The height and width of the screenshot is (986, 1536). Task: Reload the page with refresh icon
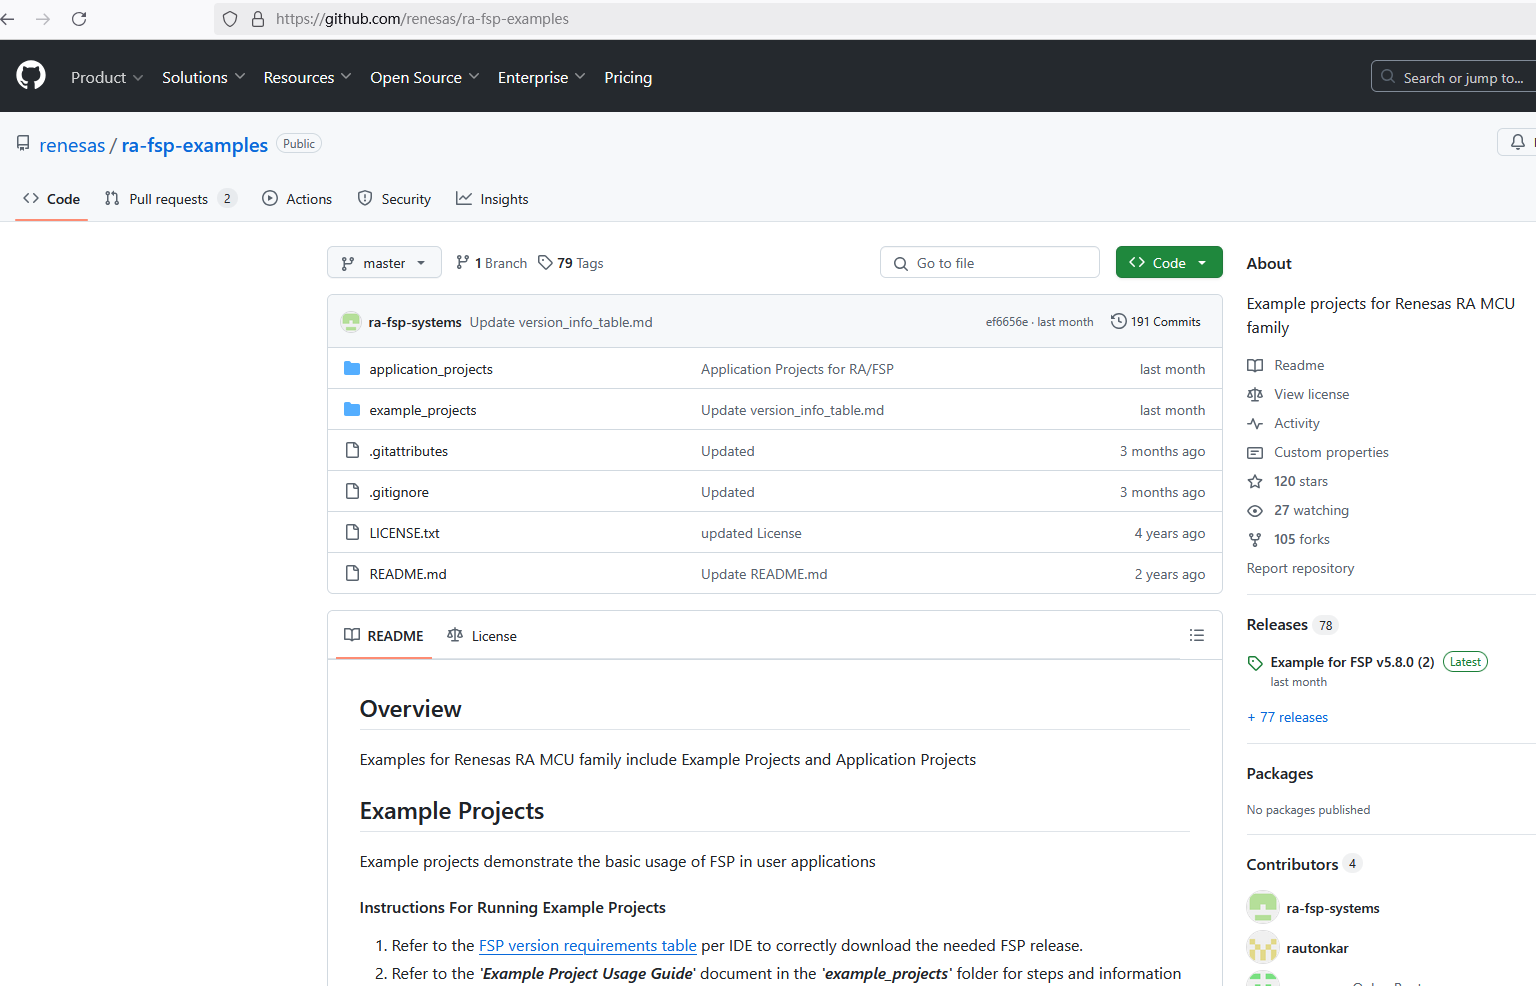(79, 19)
